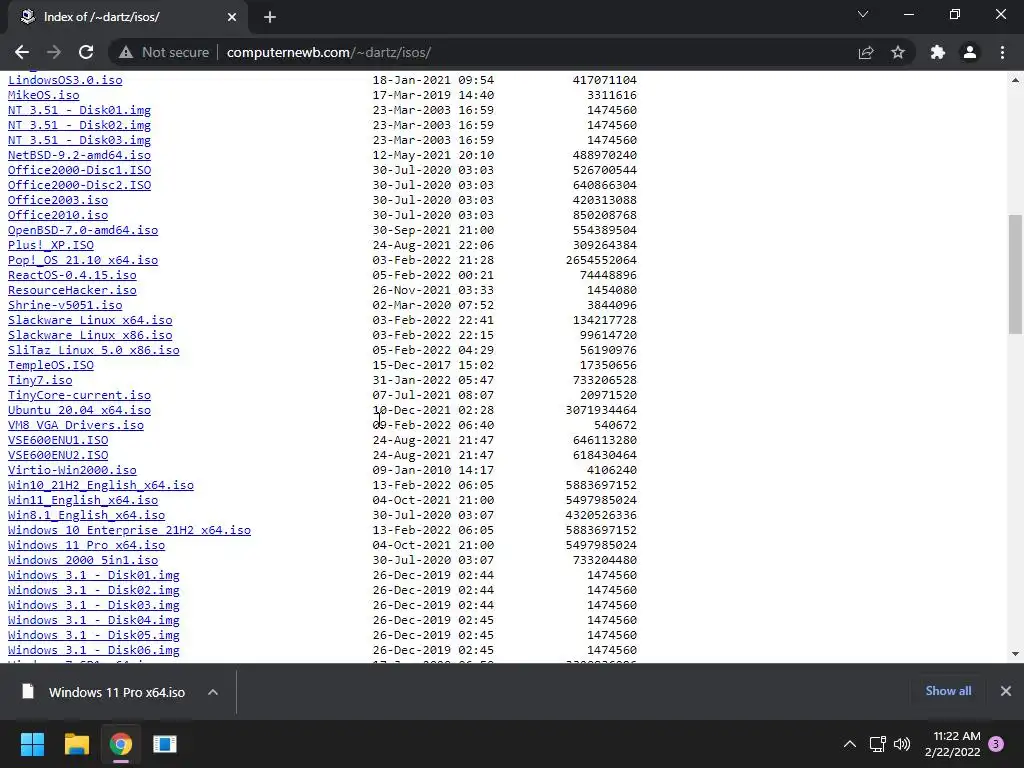This screenshot has height=768, width=1024.
Task: Click the Tiny7.iso link
Action: tap(40, 381)
